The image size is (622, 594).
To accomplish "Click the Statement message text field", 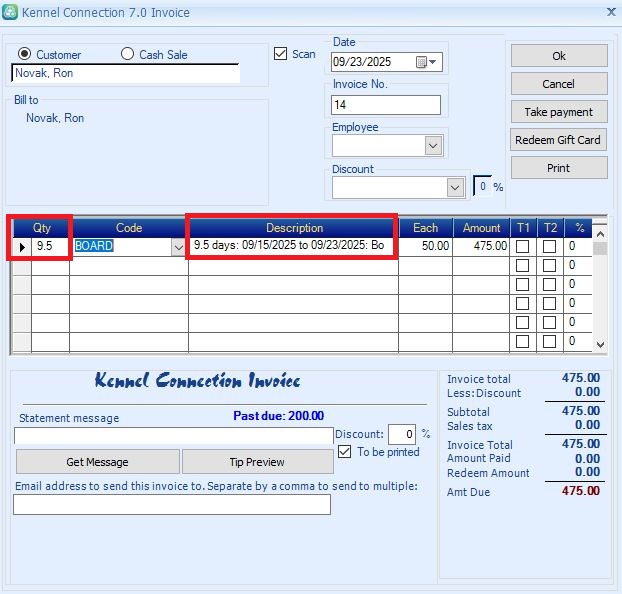I will tap(174, 435).
